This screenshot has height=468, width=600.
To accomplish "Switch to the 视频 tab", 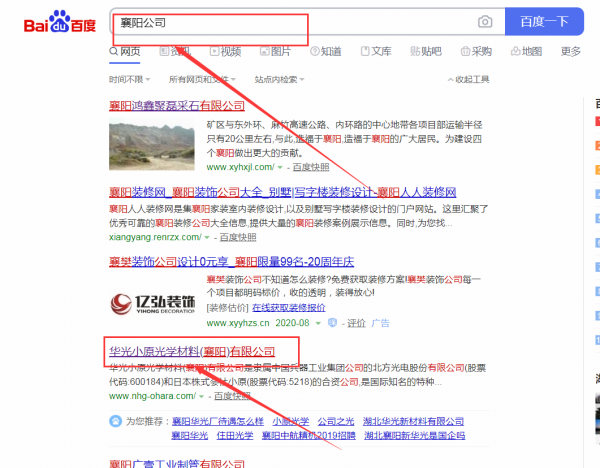I will click(225, 51).
